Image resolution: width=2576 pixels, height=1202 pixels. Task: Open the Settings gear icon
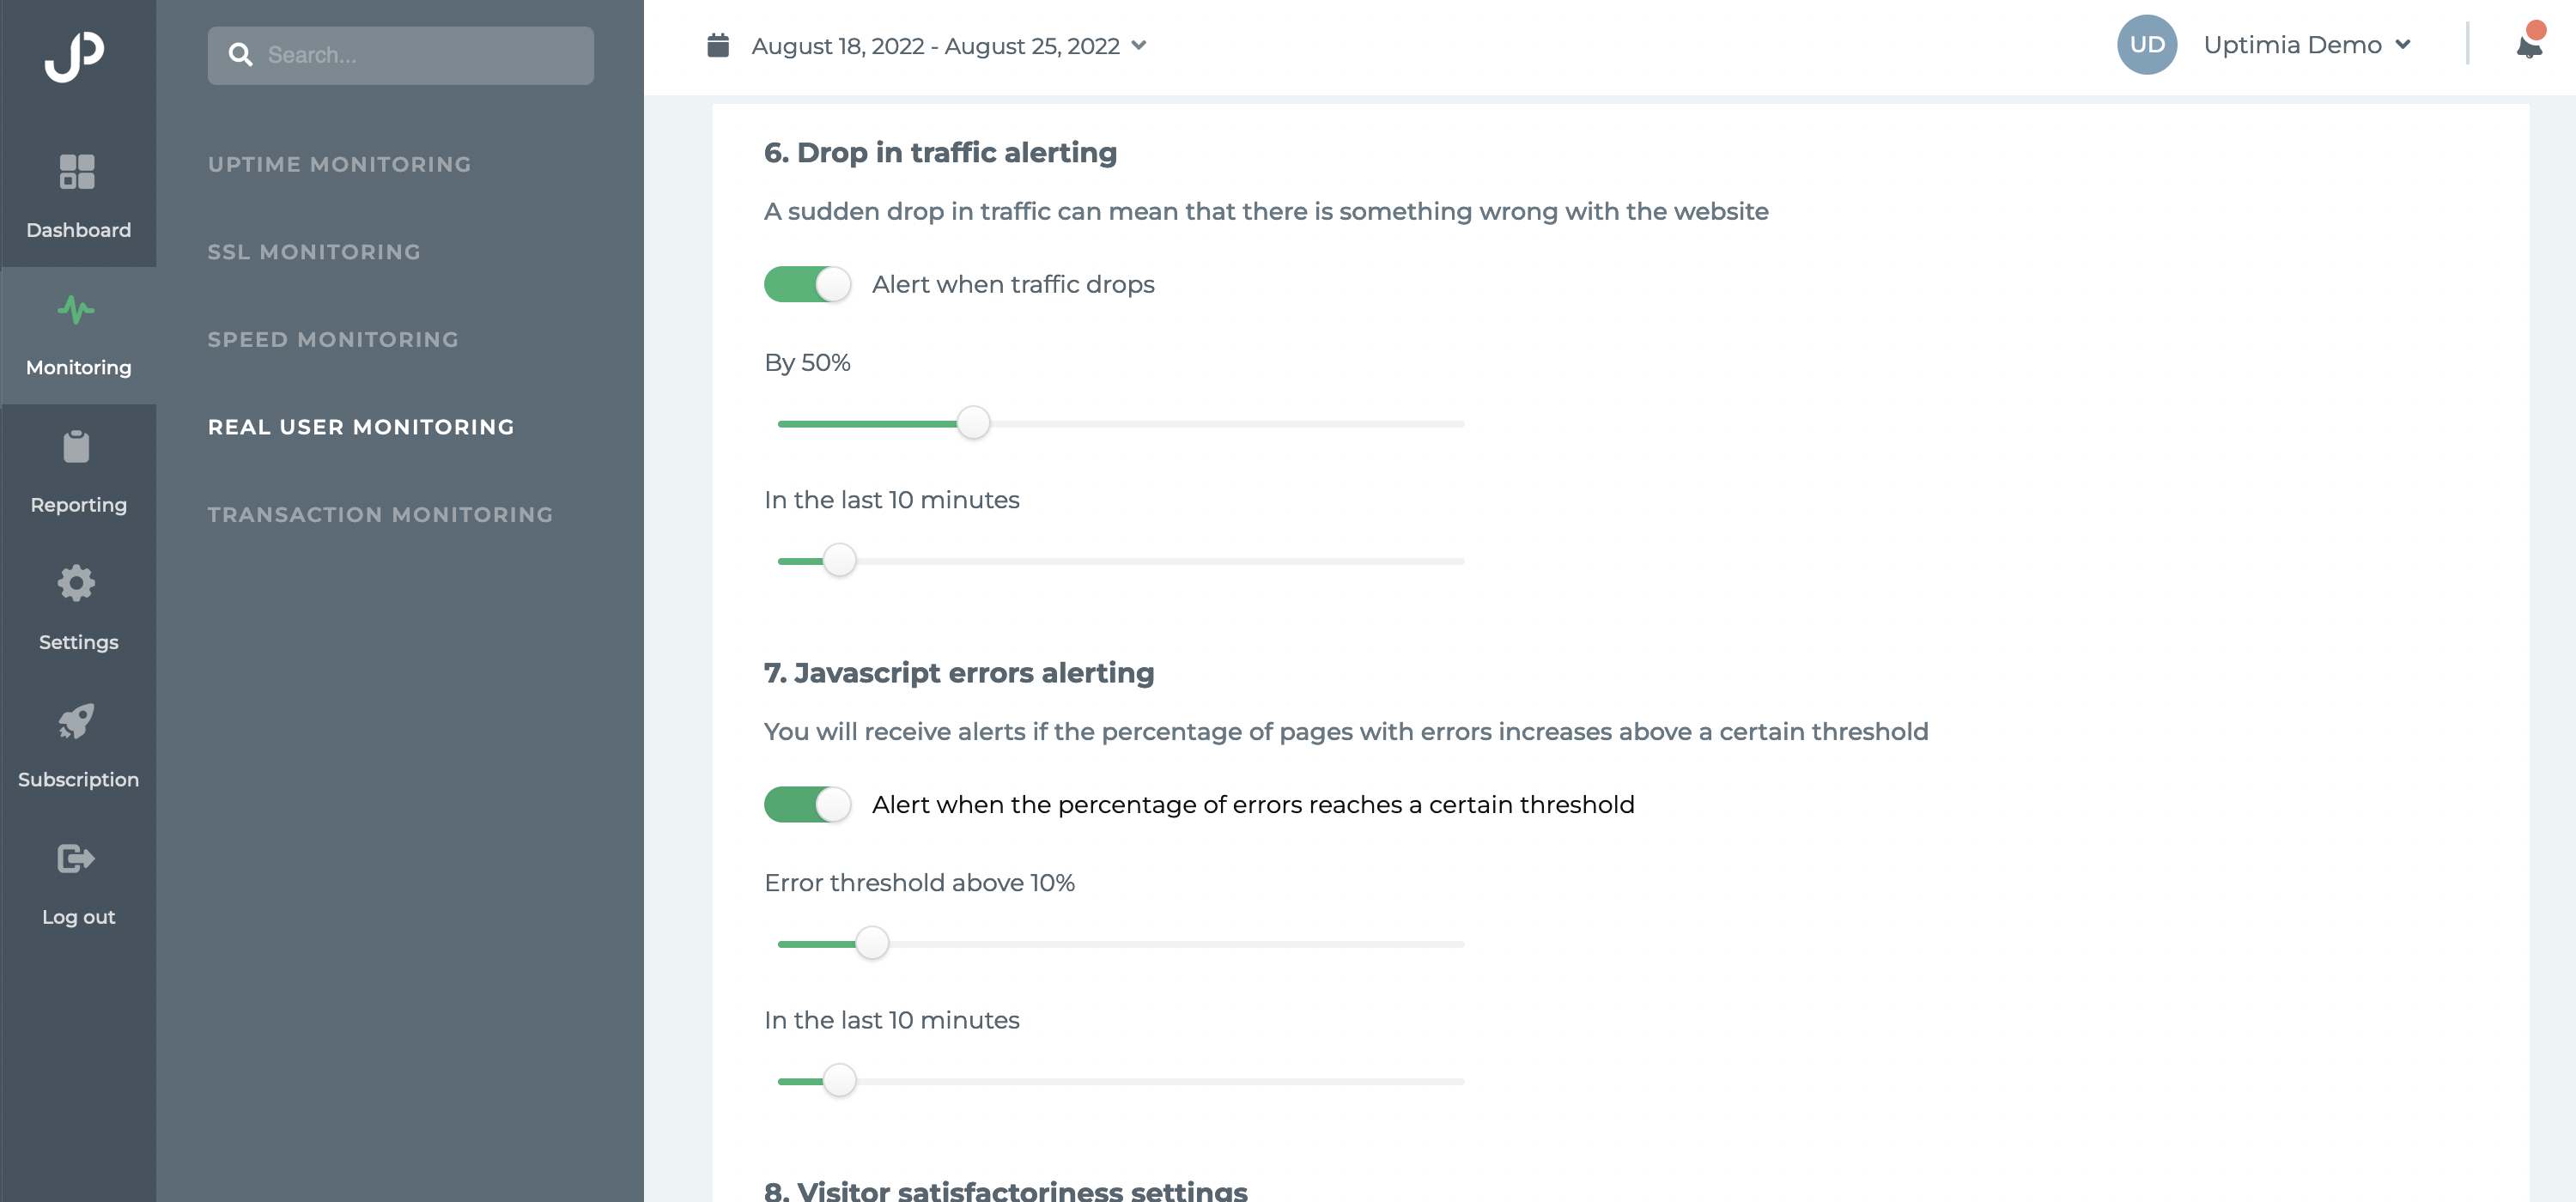tap(77, 584)
